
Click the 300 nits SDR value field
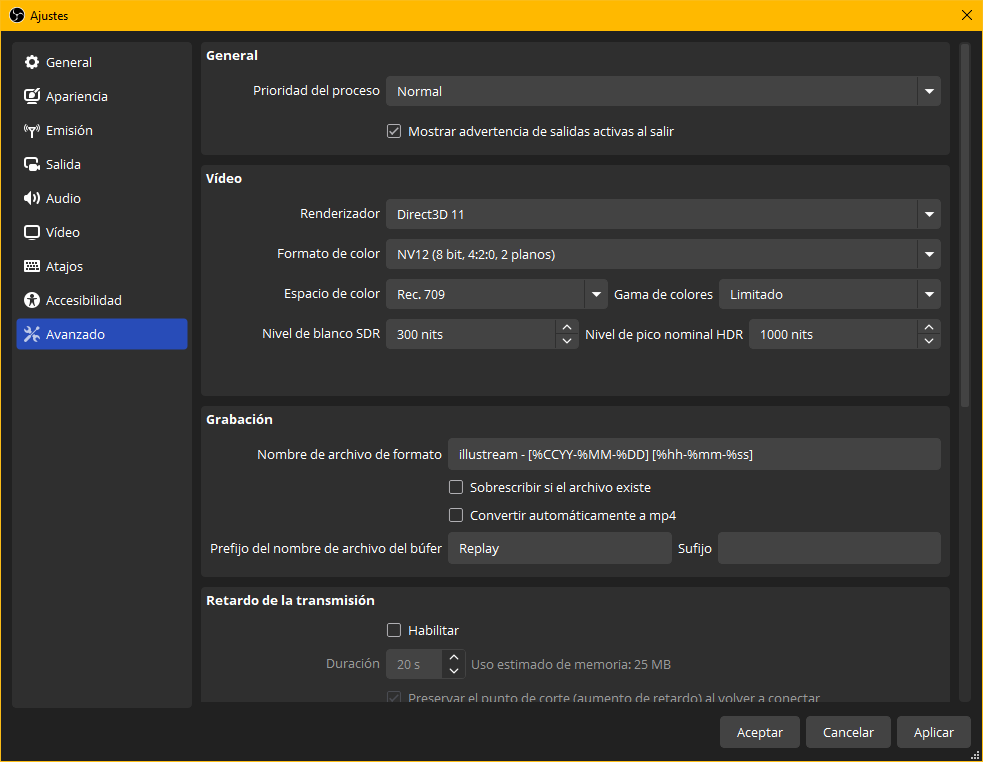[471, 334]
